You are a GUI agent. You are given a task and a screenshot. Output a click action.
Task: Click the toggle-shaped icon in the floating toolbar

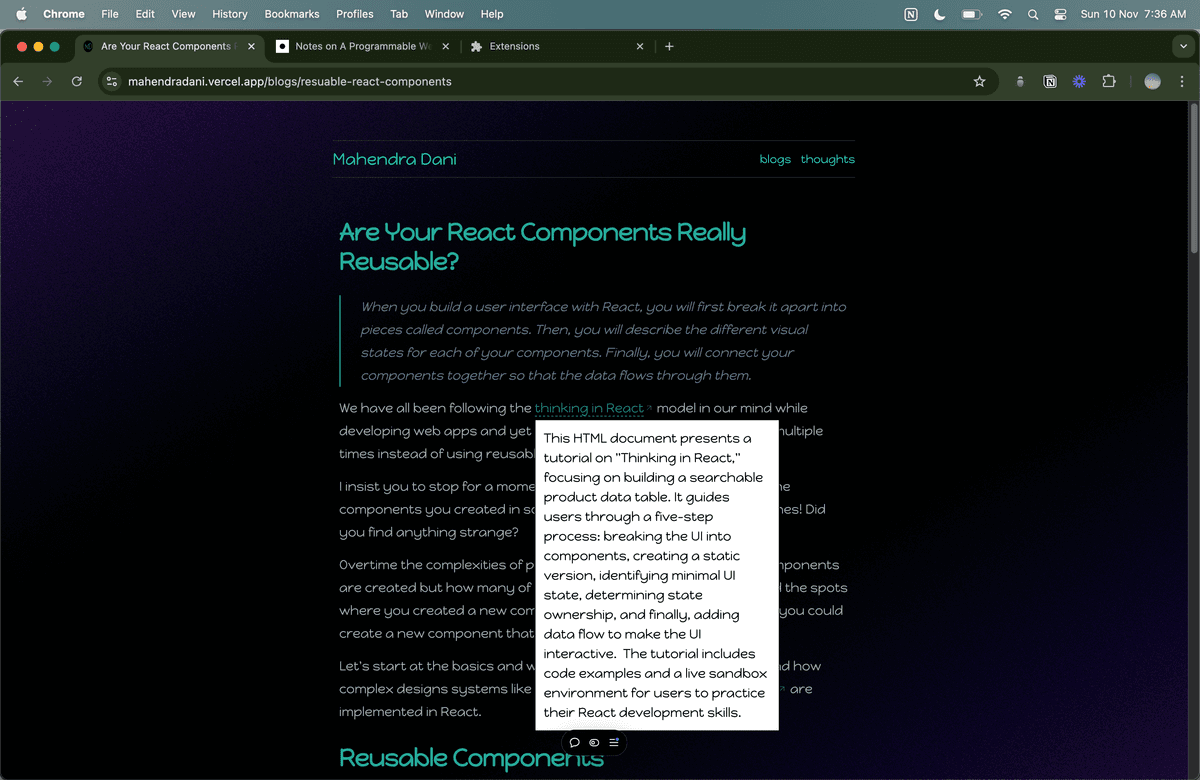594,742
